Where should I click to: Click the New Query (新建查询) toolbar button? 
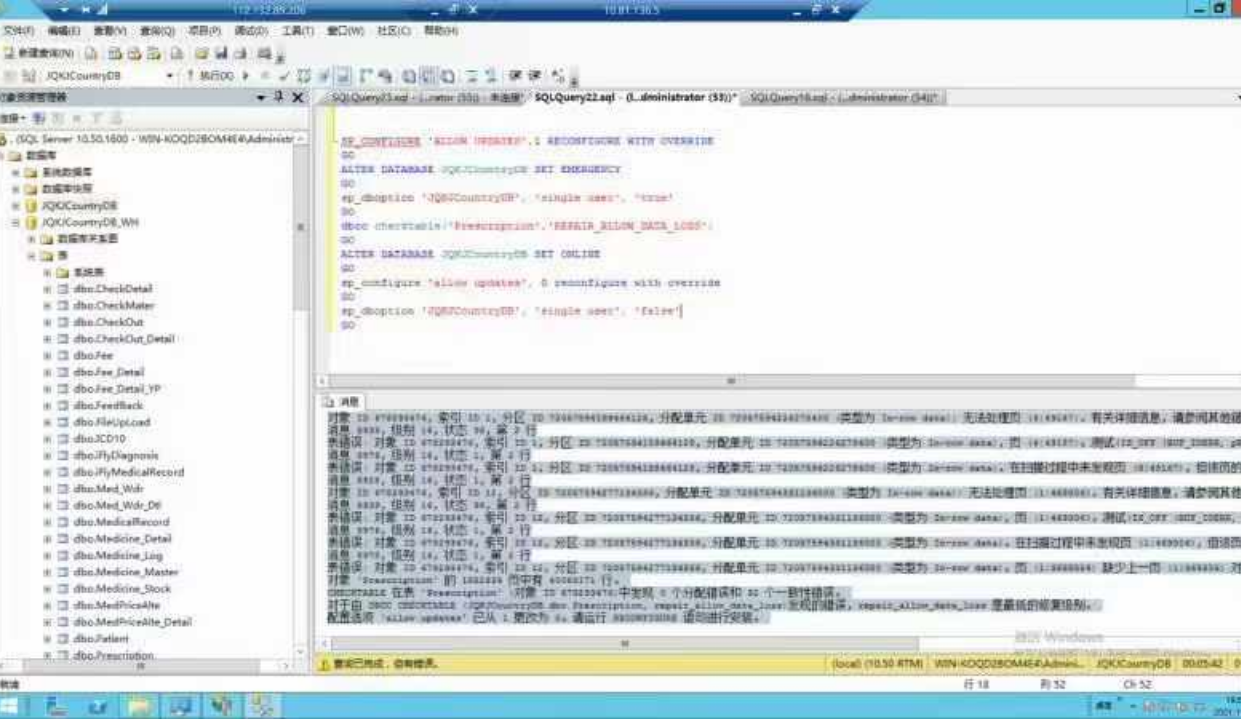[40, 53]
